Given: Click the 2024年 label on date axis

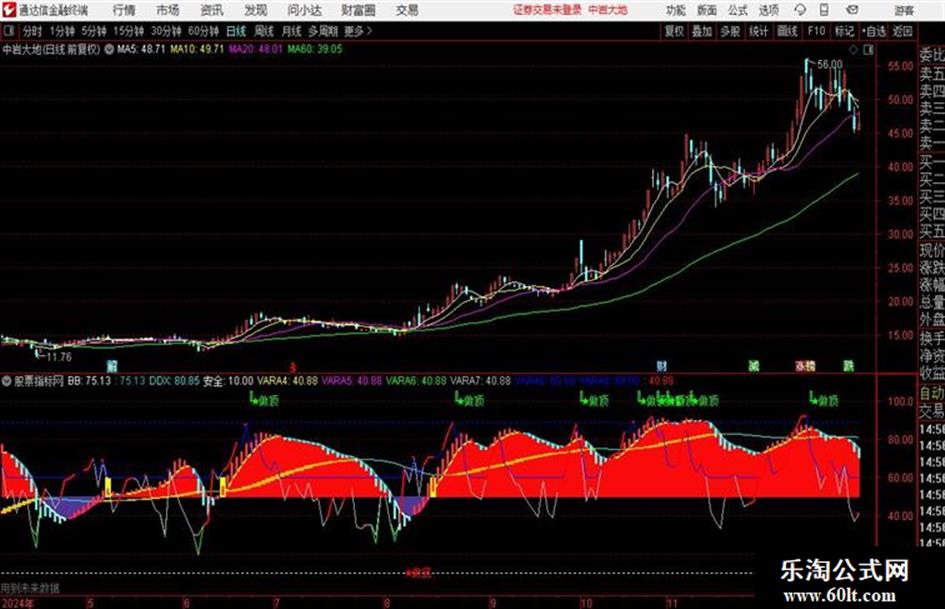Looking at the screenshot, I should 17,603.
